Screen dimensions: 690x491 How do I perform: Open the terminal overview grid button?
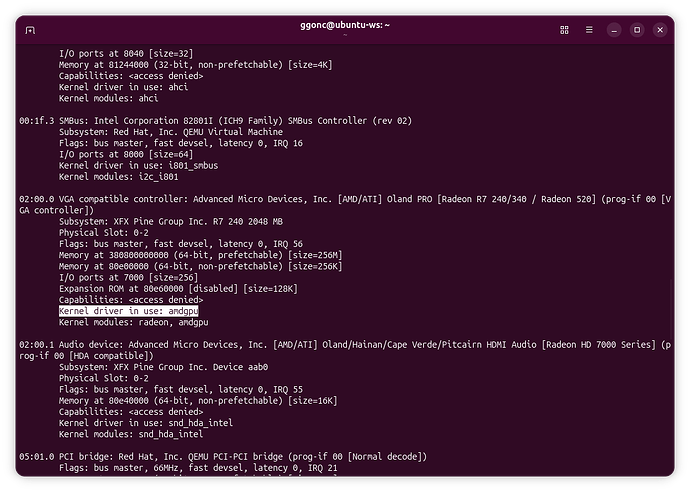(x=564, y=30)
